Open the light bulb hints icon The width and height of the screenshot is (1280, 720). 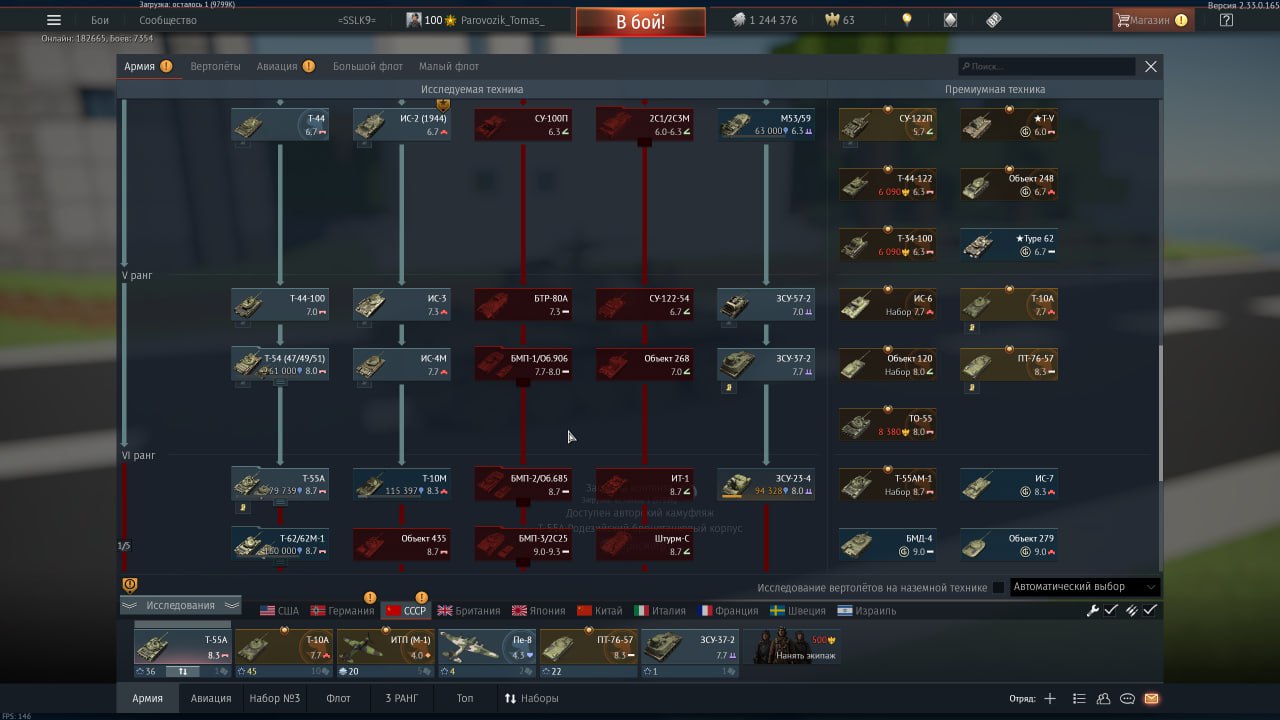pos(907,20)
